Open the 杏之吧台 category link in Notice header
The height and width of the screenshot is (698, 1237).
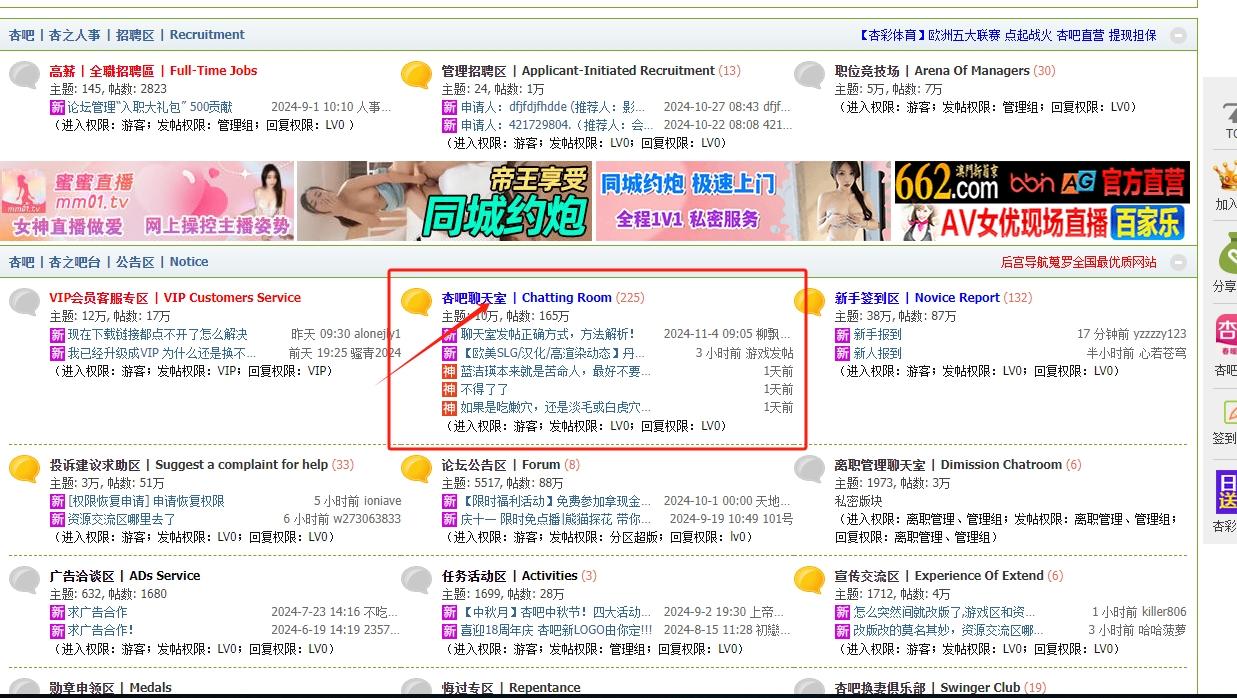75,262
